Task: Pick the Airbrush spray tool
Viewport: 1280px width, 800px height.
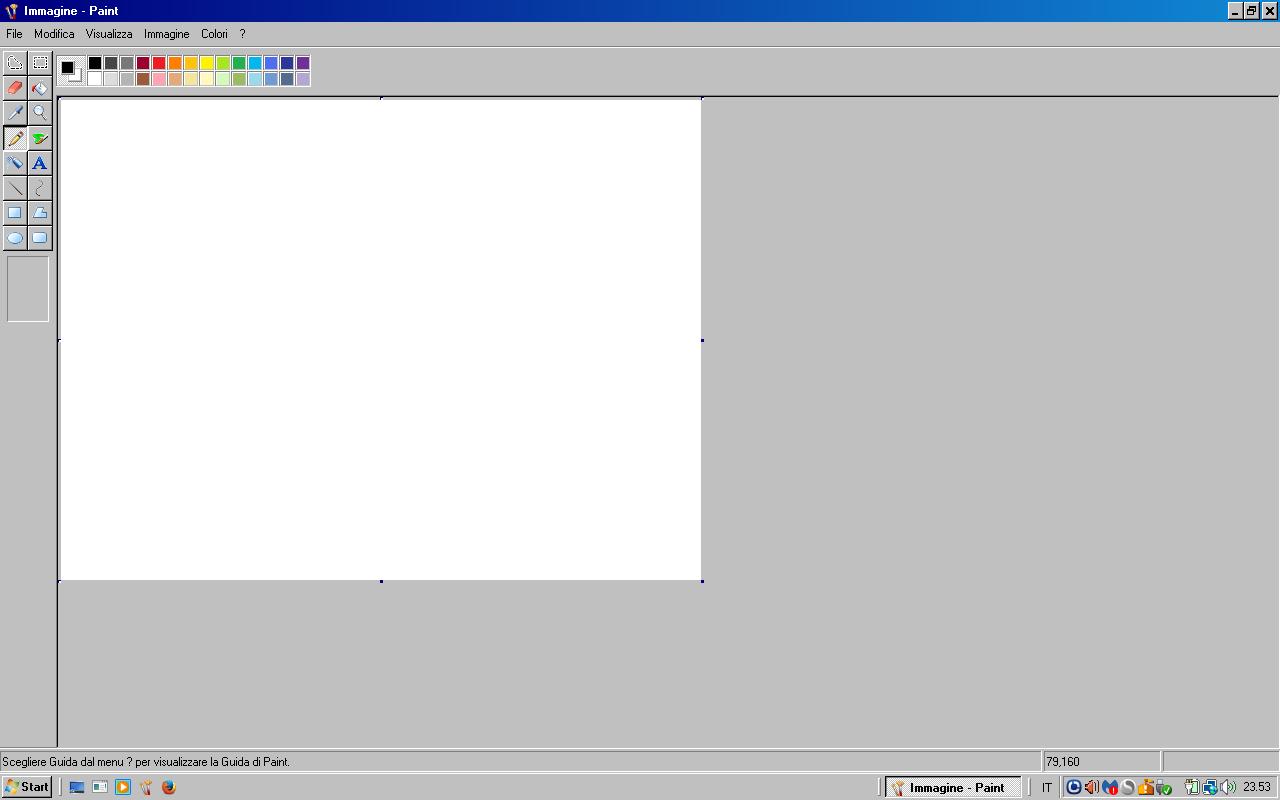Action: [x=15, y=163]
